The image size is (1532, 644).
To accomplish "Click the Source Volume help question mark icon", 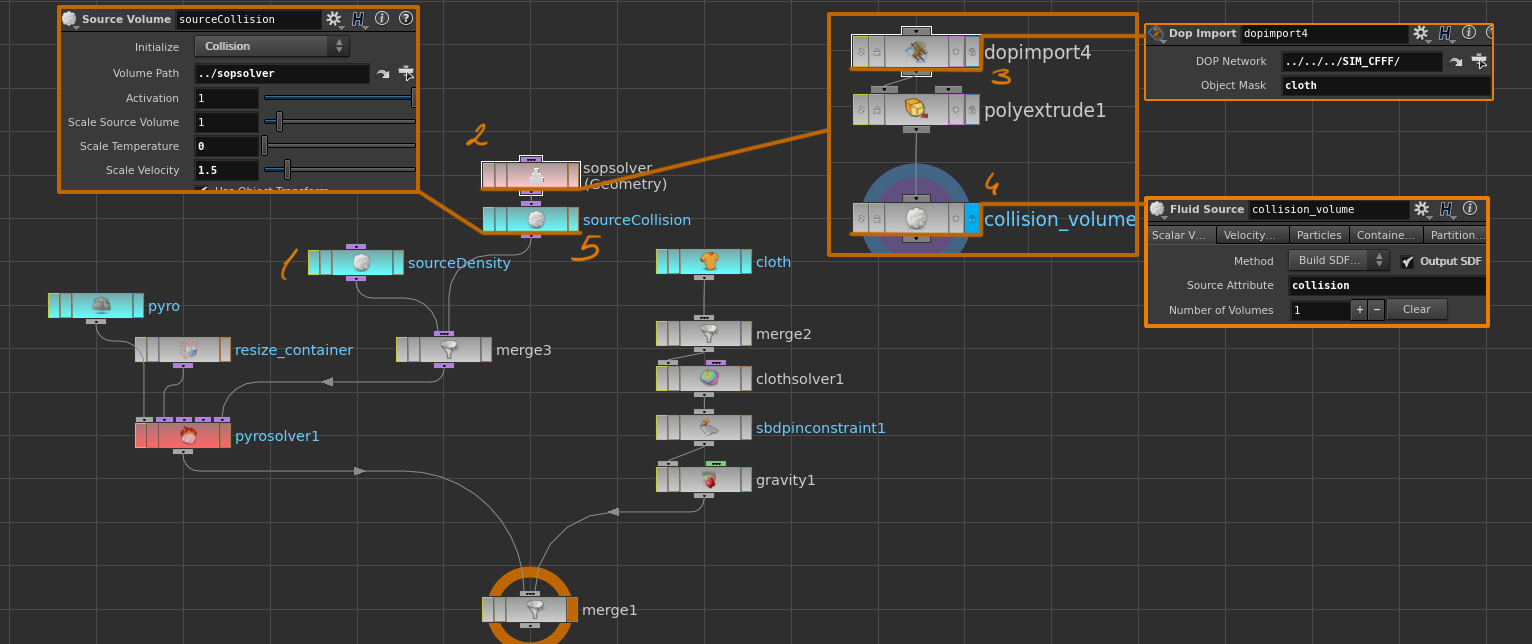I will pyautogui.click(x=405, y=19).
